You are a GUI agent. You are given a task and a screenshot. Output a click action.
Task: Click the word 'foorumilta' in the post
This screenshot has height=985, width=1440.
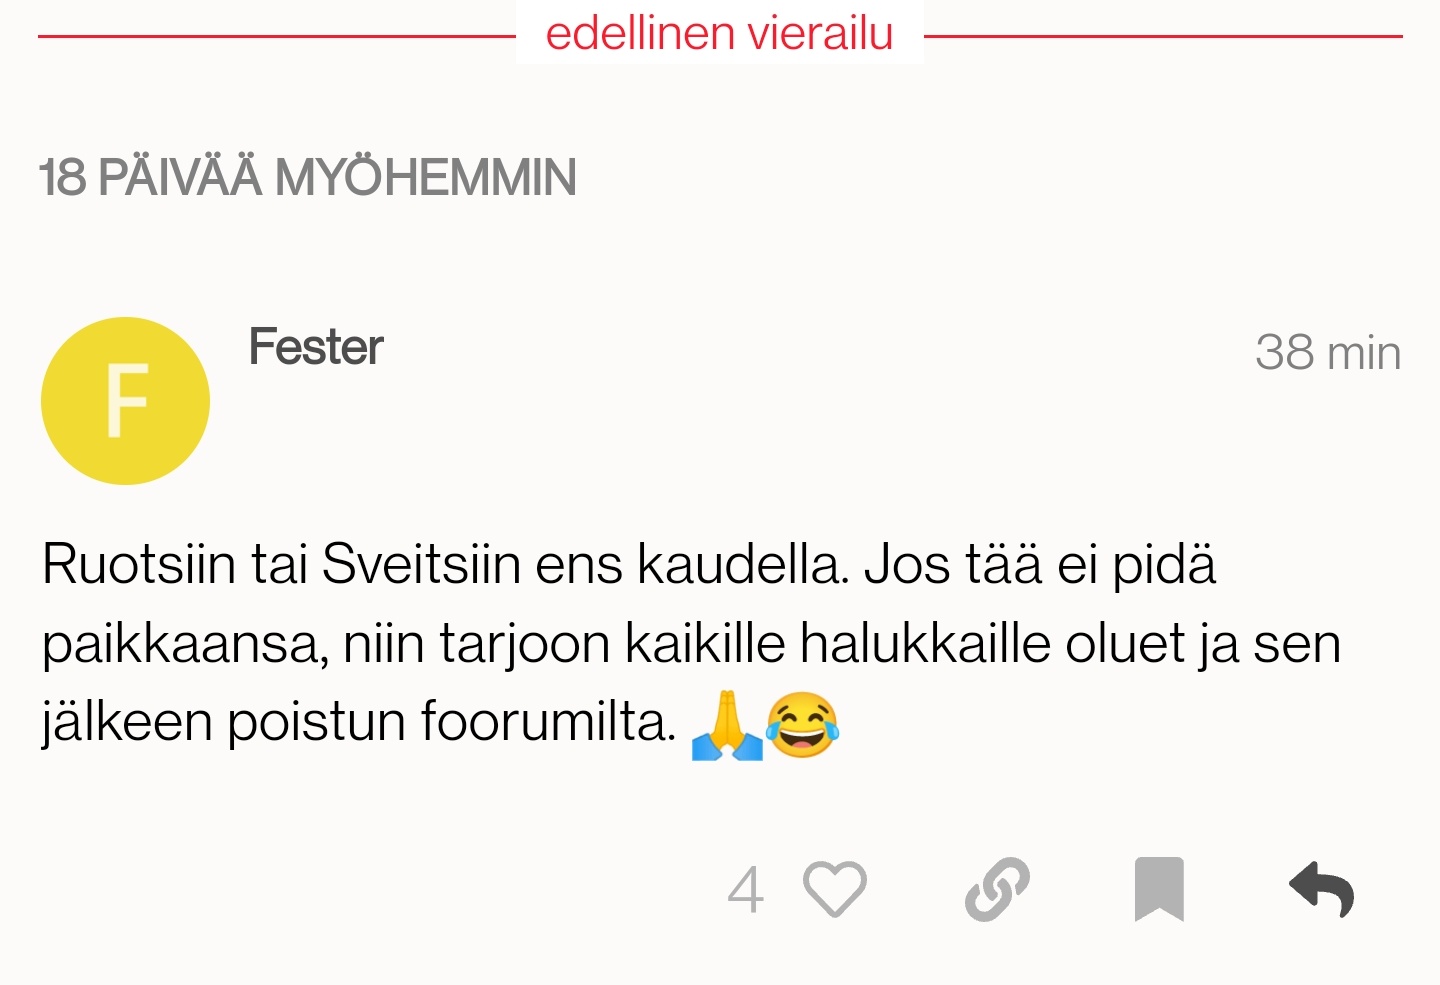pos(547,720)
